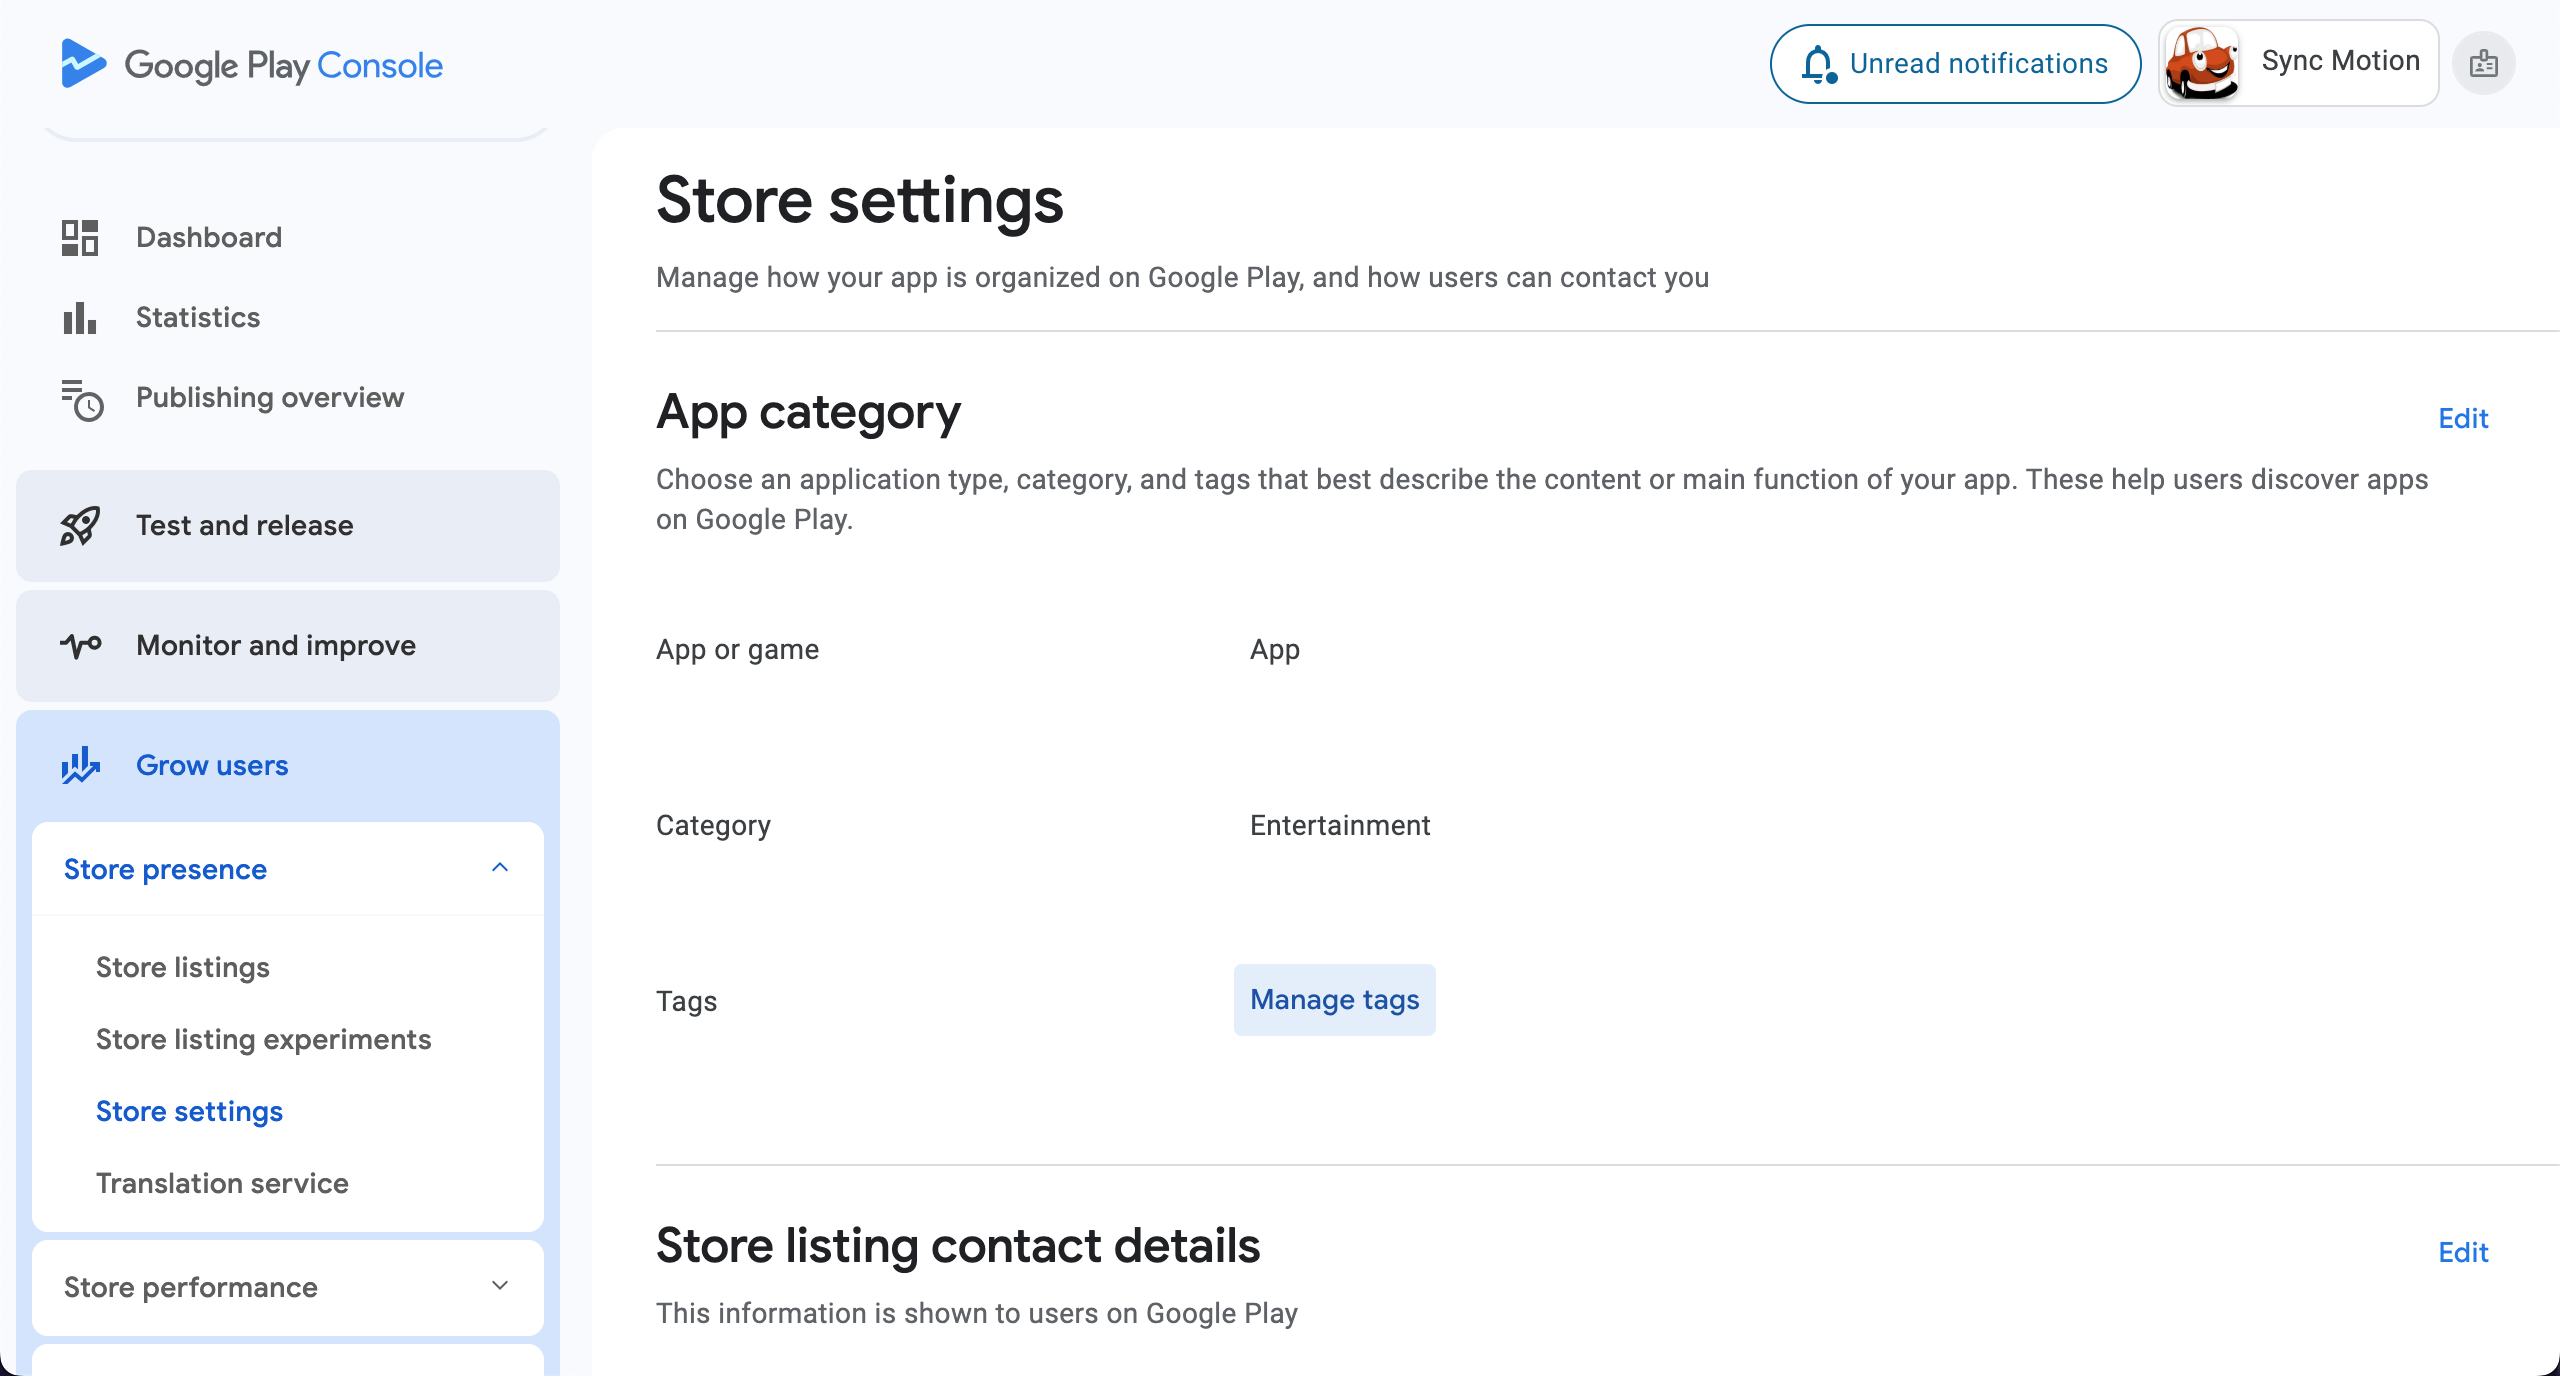Click Edit for App category
The image size is (2560, 1376).
pos(2463,418)
